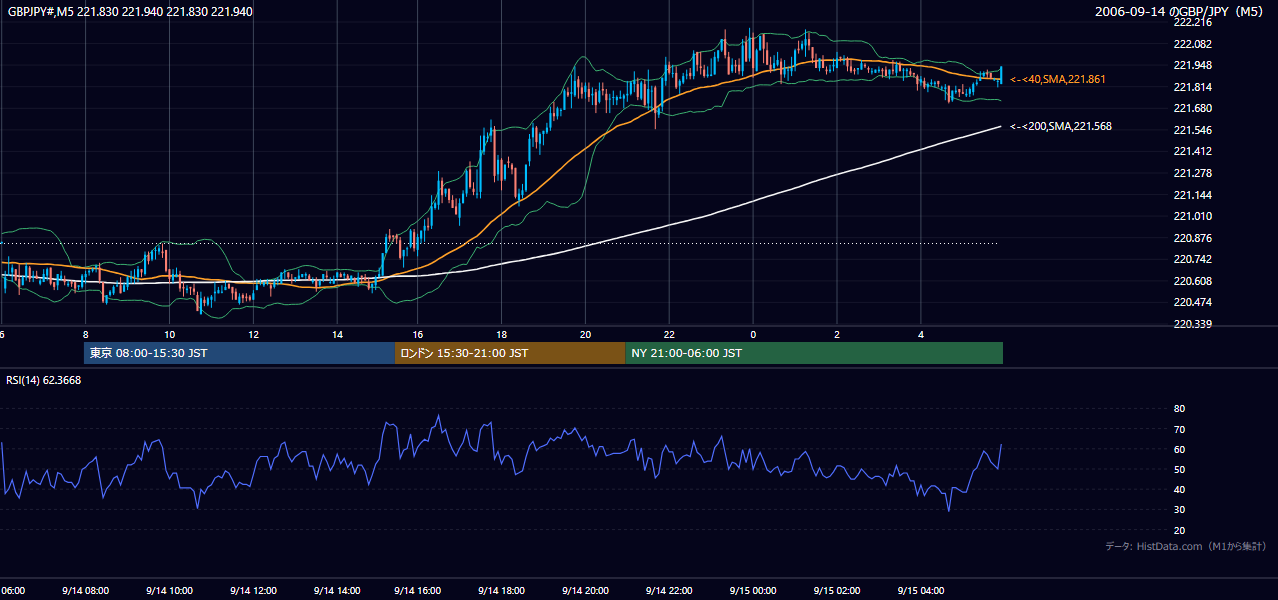Click price axis value 221.948
Image resolution: width=1278 pixels, height=600 pixels.
click(x=1192, y=65)
